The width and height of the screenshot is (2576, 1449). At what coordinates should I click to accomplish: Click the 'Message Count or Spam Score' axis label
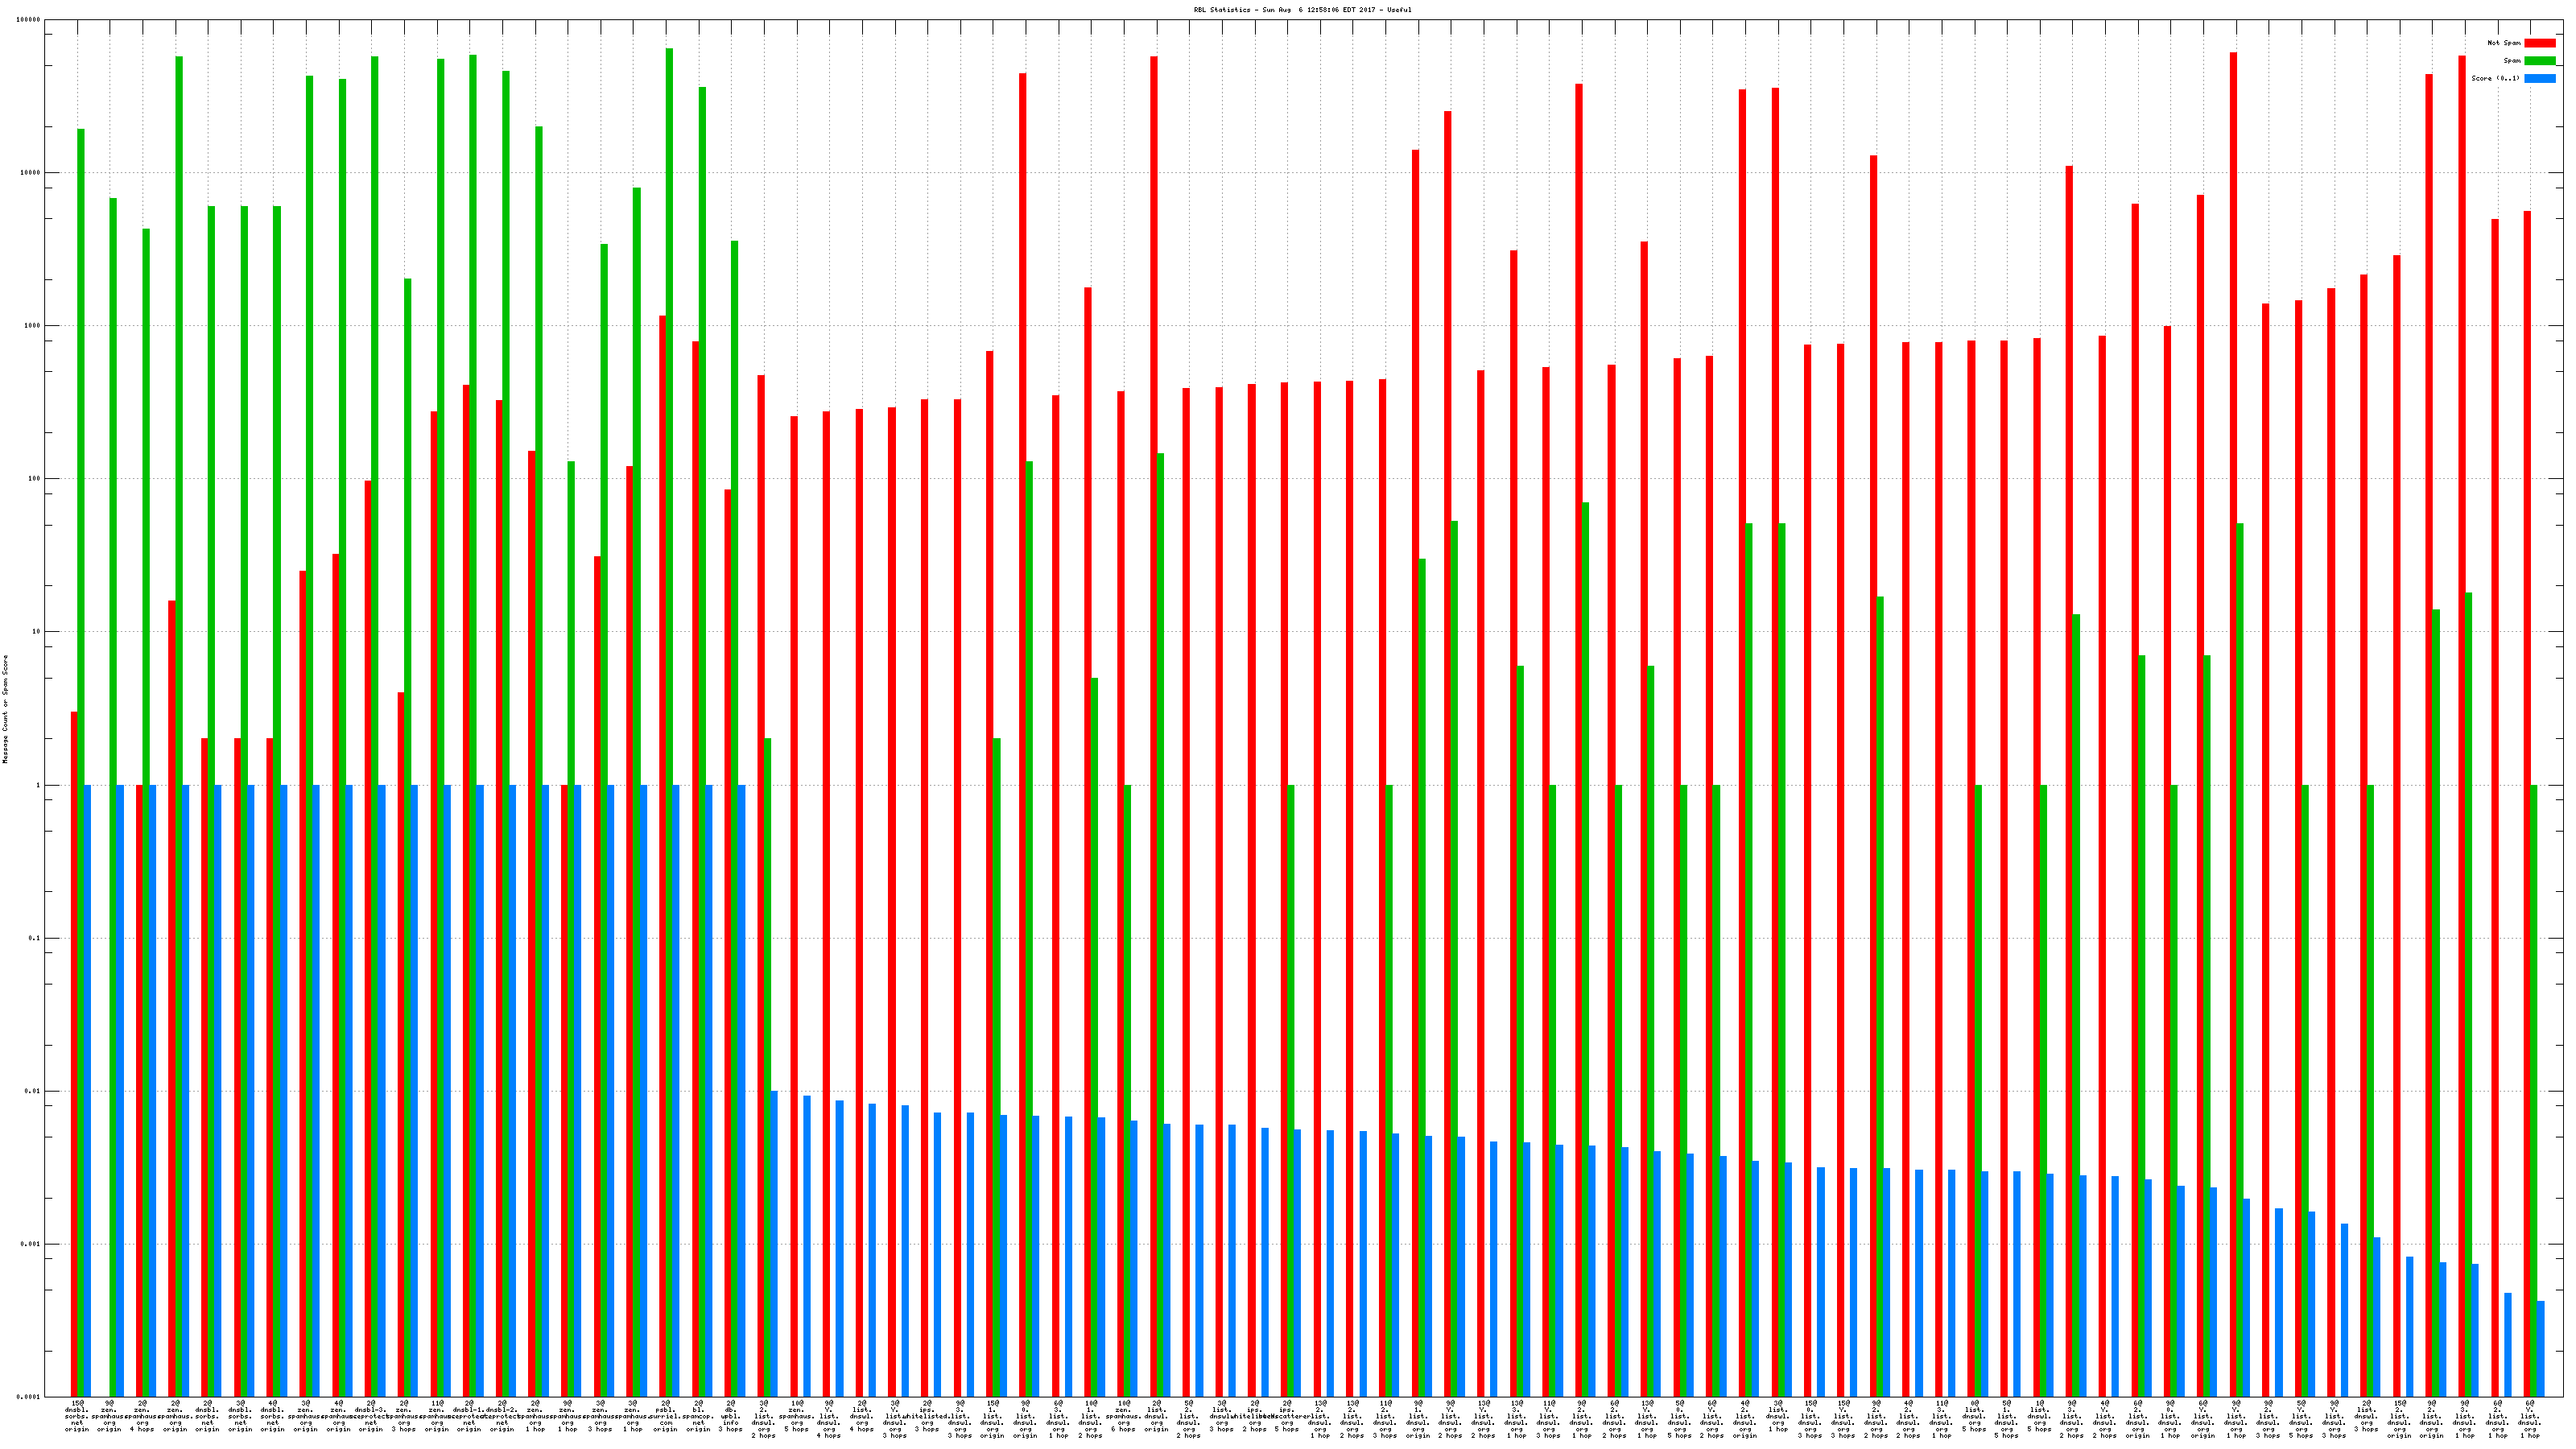pyautogui.click(x=5, y=709)
